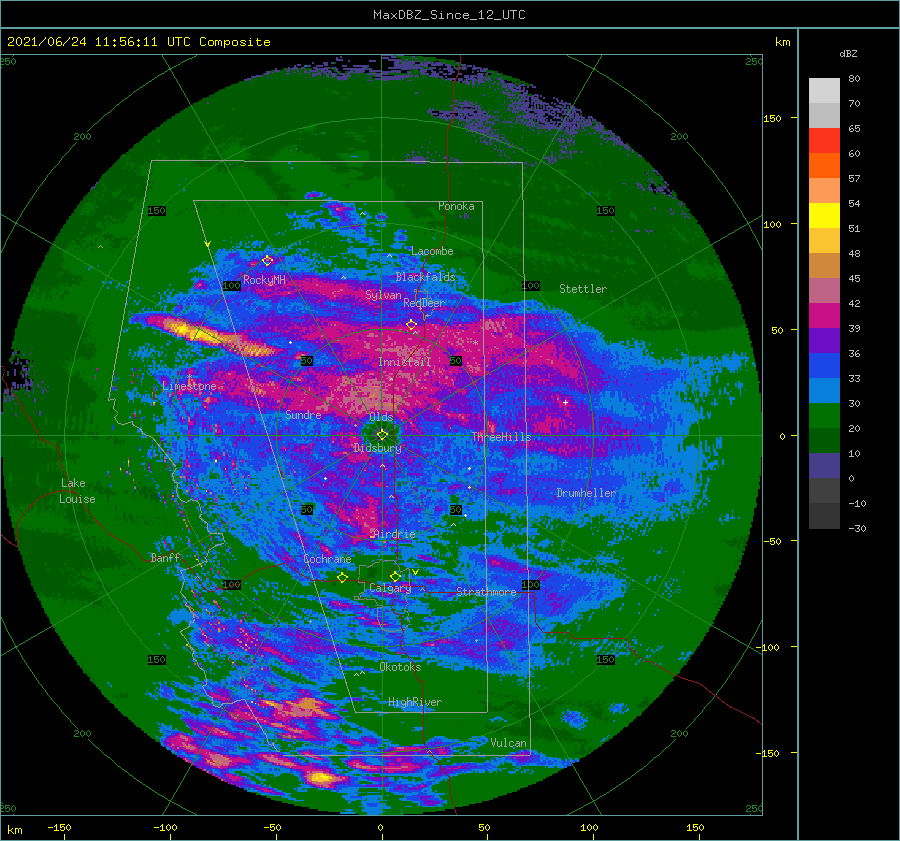Screen dimensions: 900x841
Task: Click the Limestone label on map
Action: pyautogui.click(x=189, y=386)
